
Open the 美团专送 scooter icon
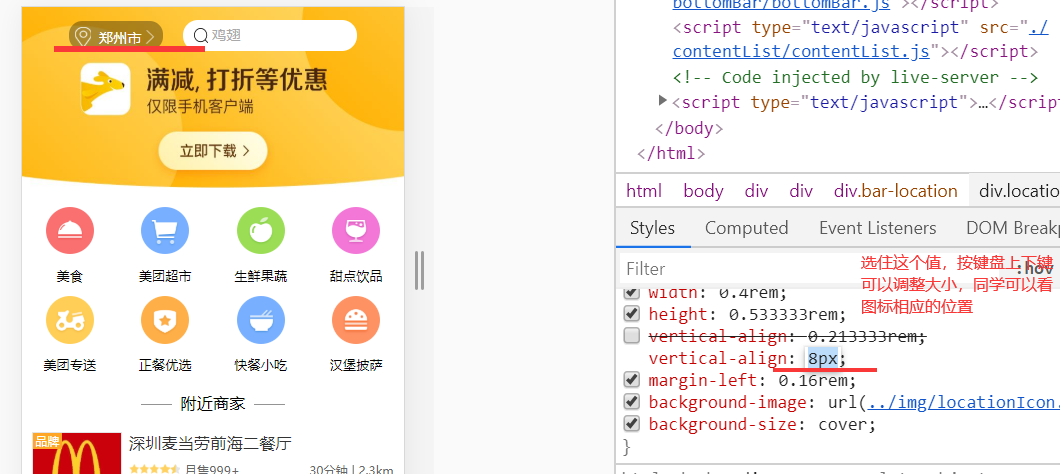[x=70, y=320]
